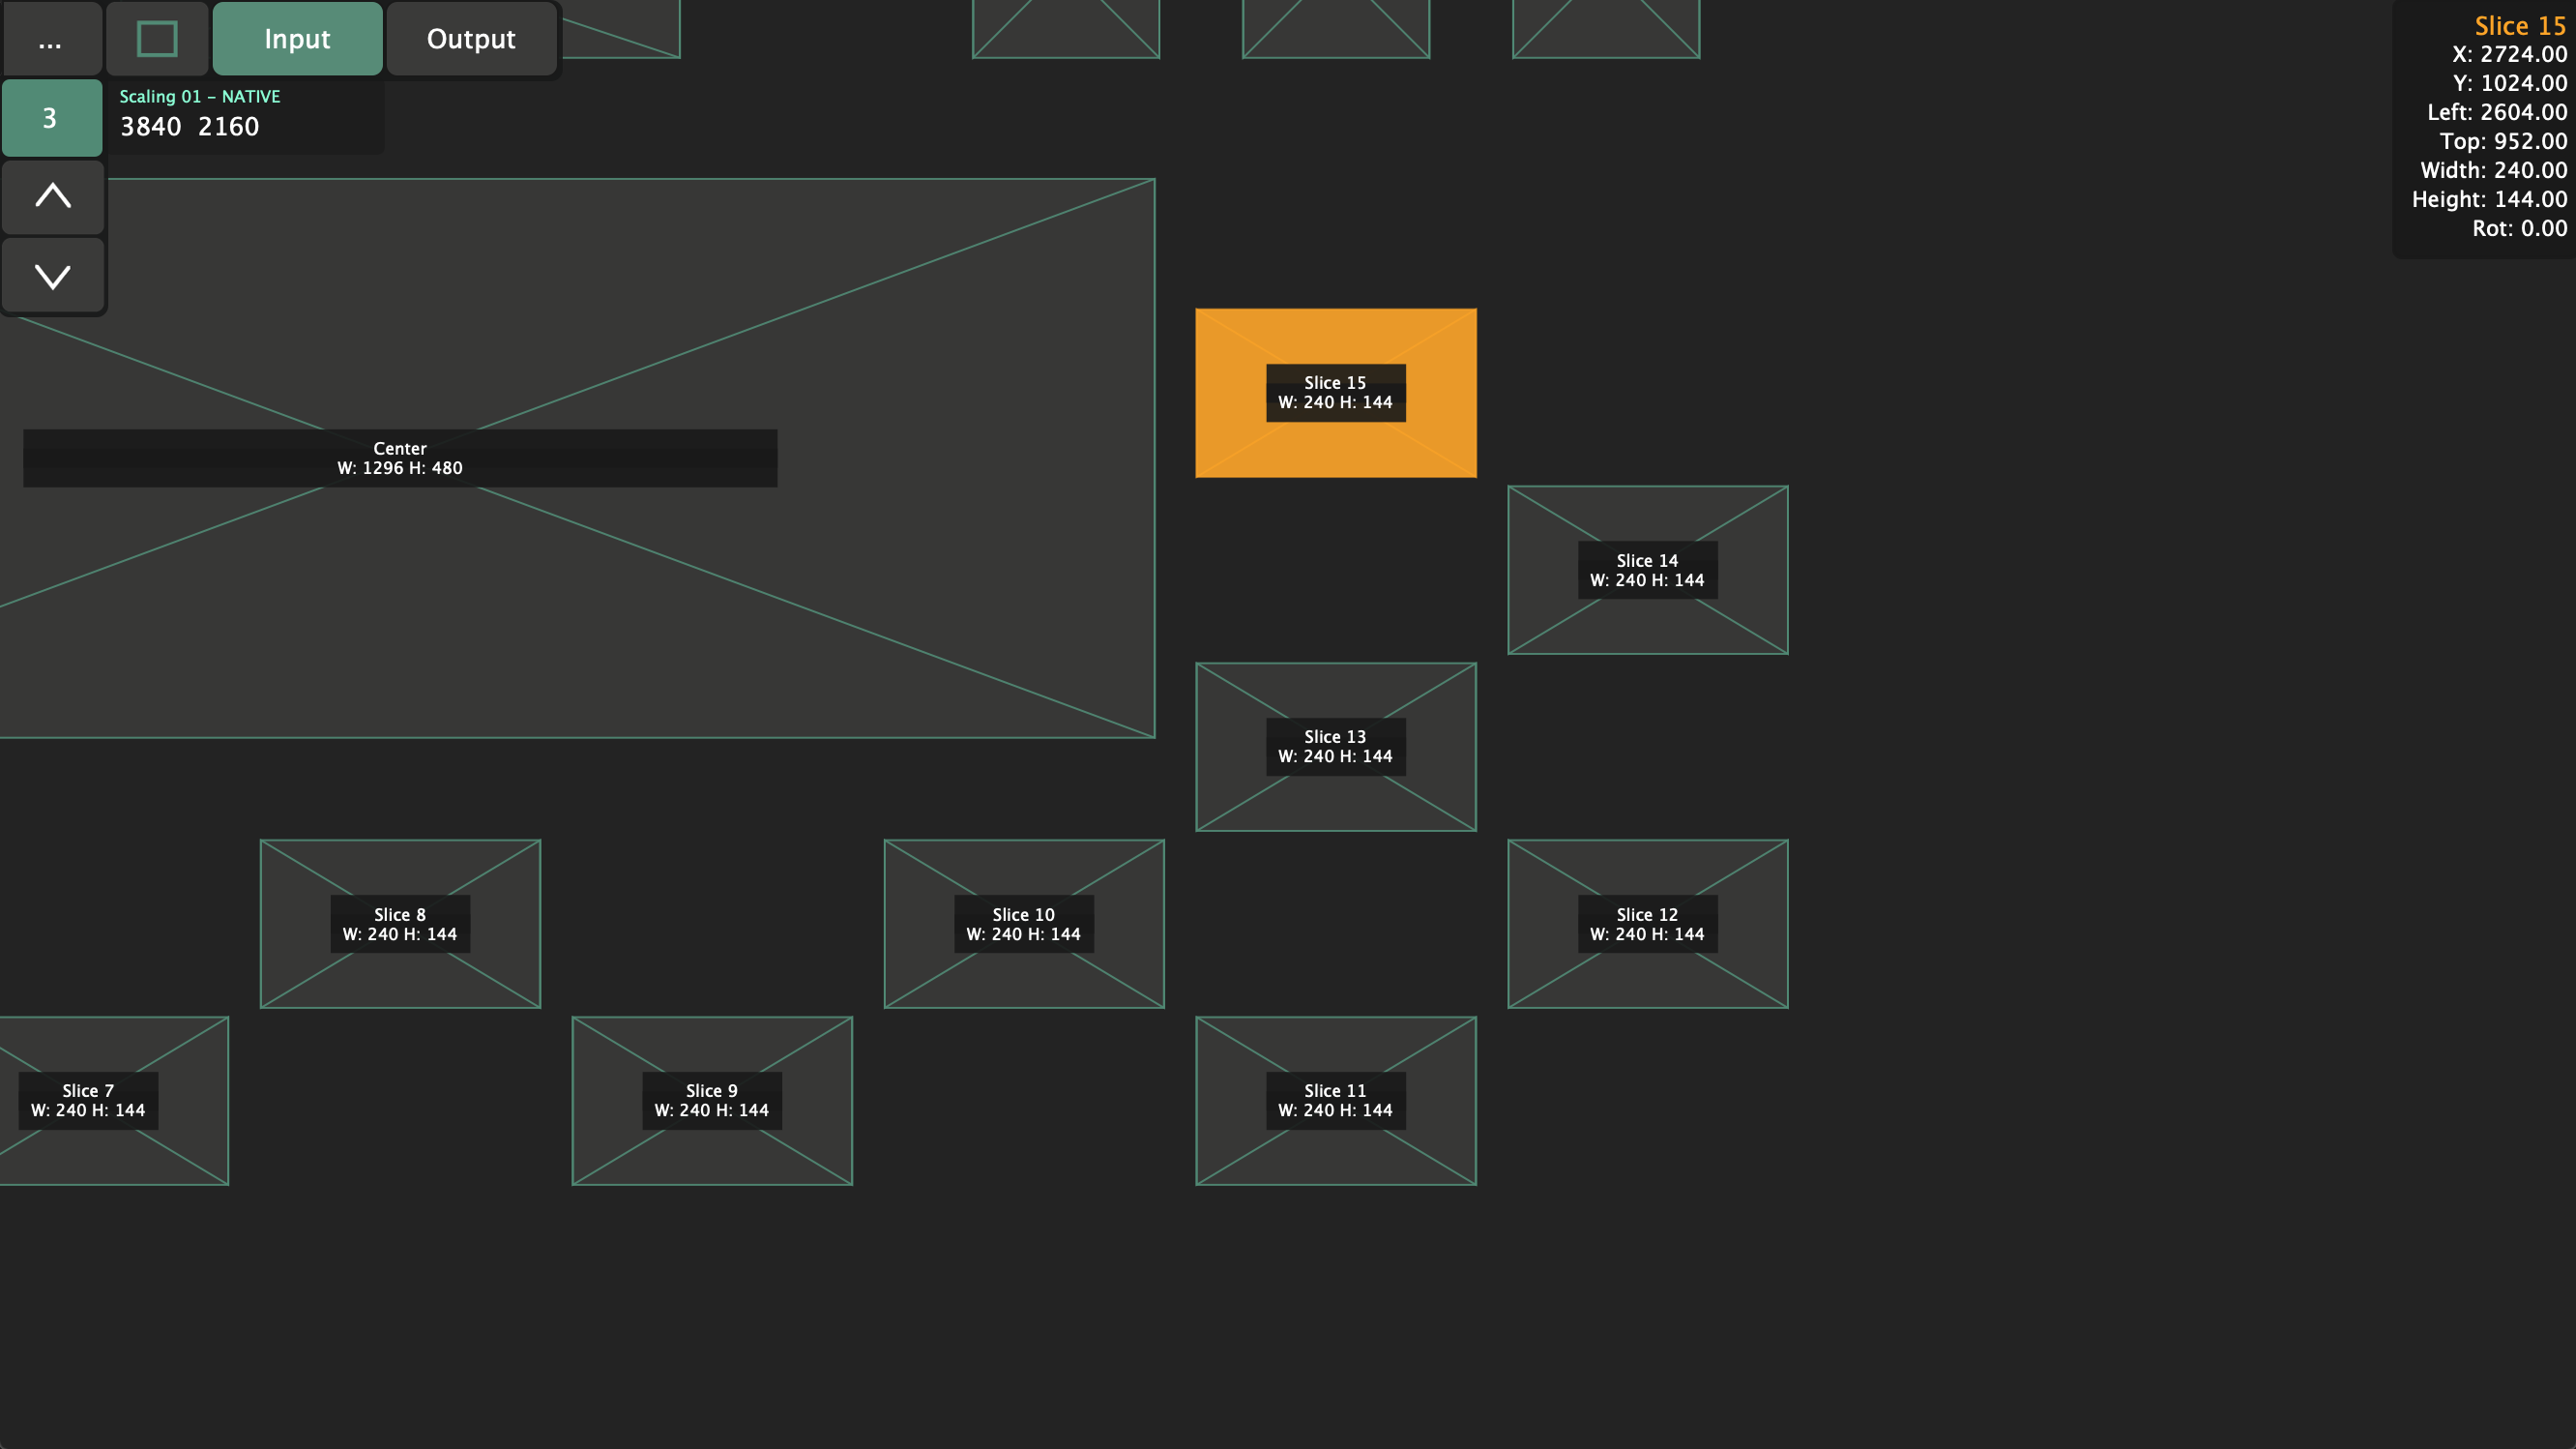The image size is (2576, 1449).
Task: Select screen number 3 button
Action: 51,118
